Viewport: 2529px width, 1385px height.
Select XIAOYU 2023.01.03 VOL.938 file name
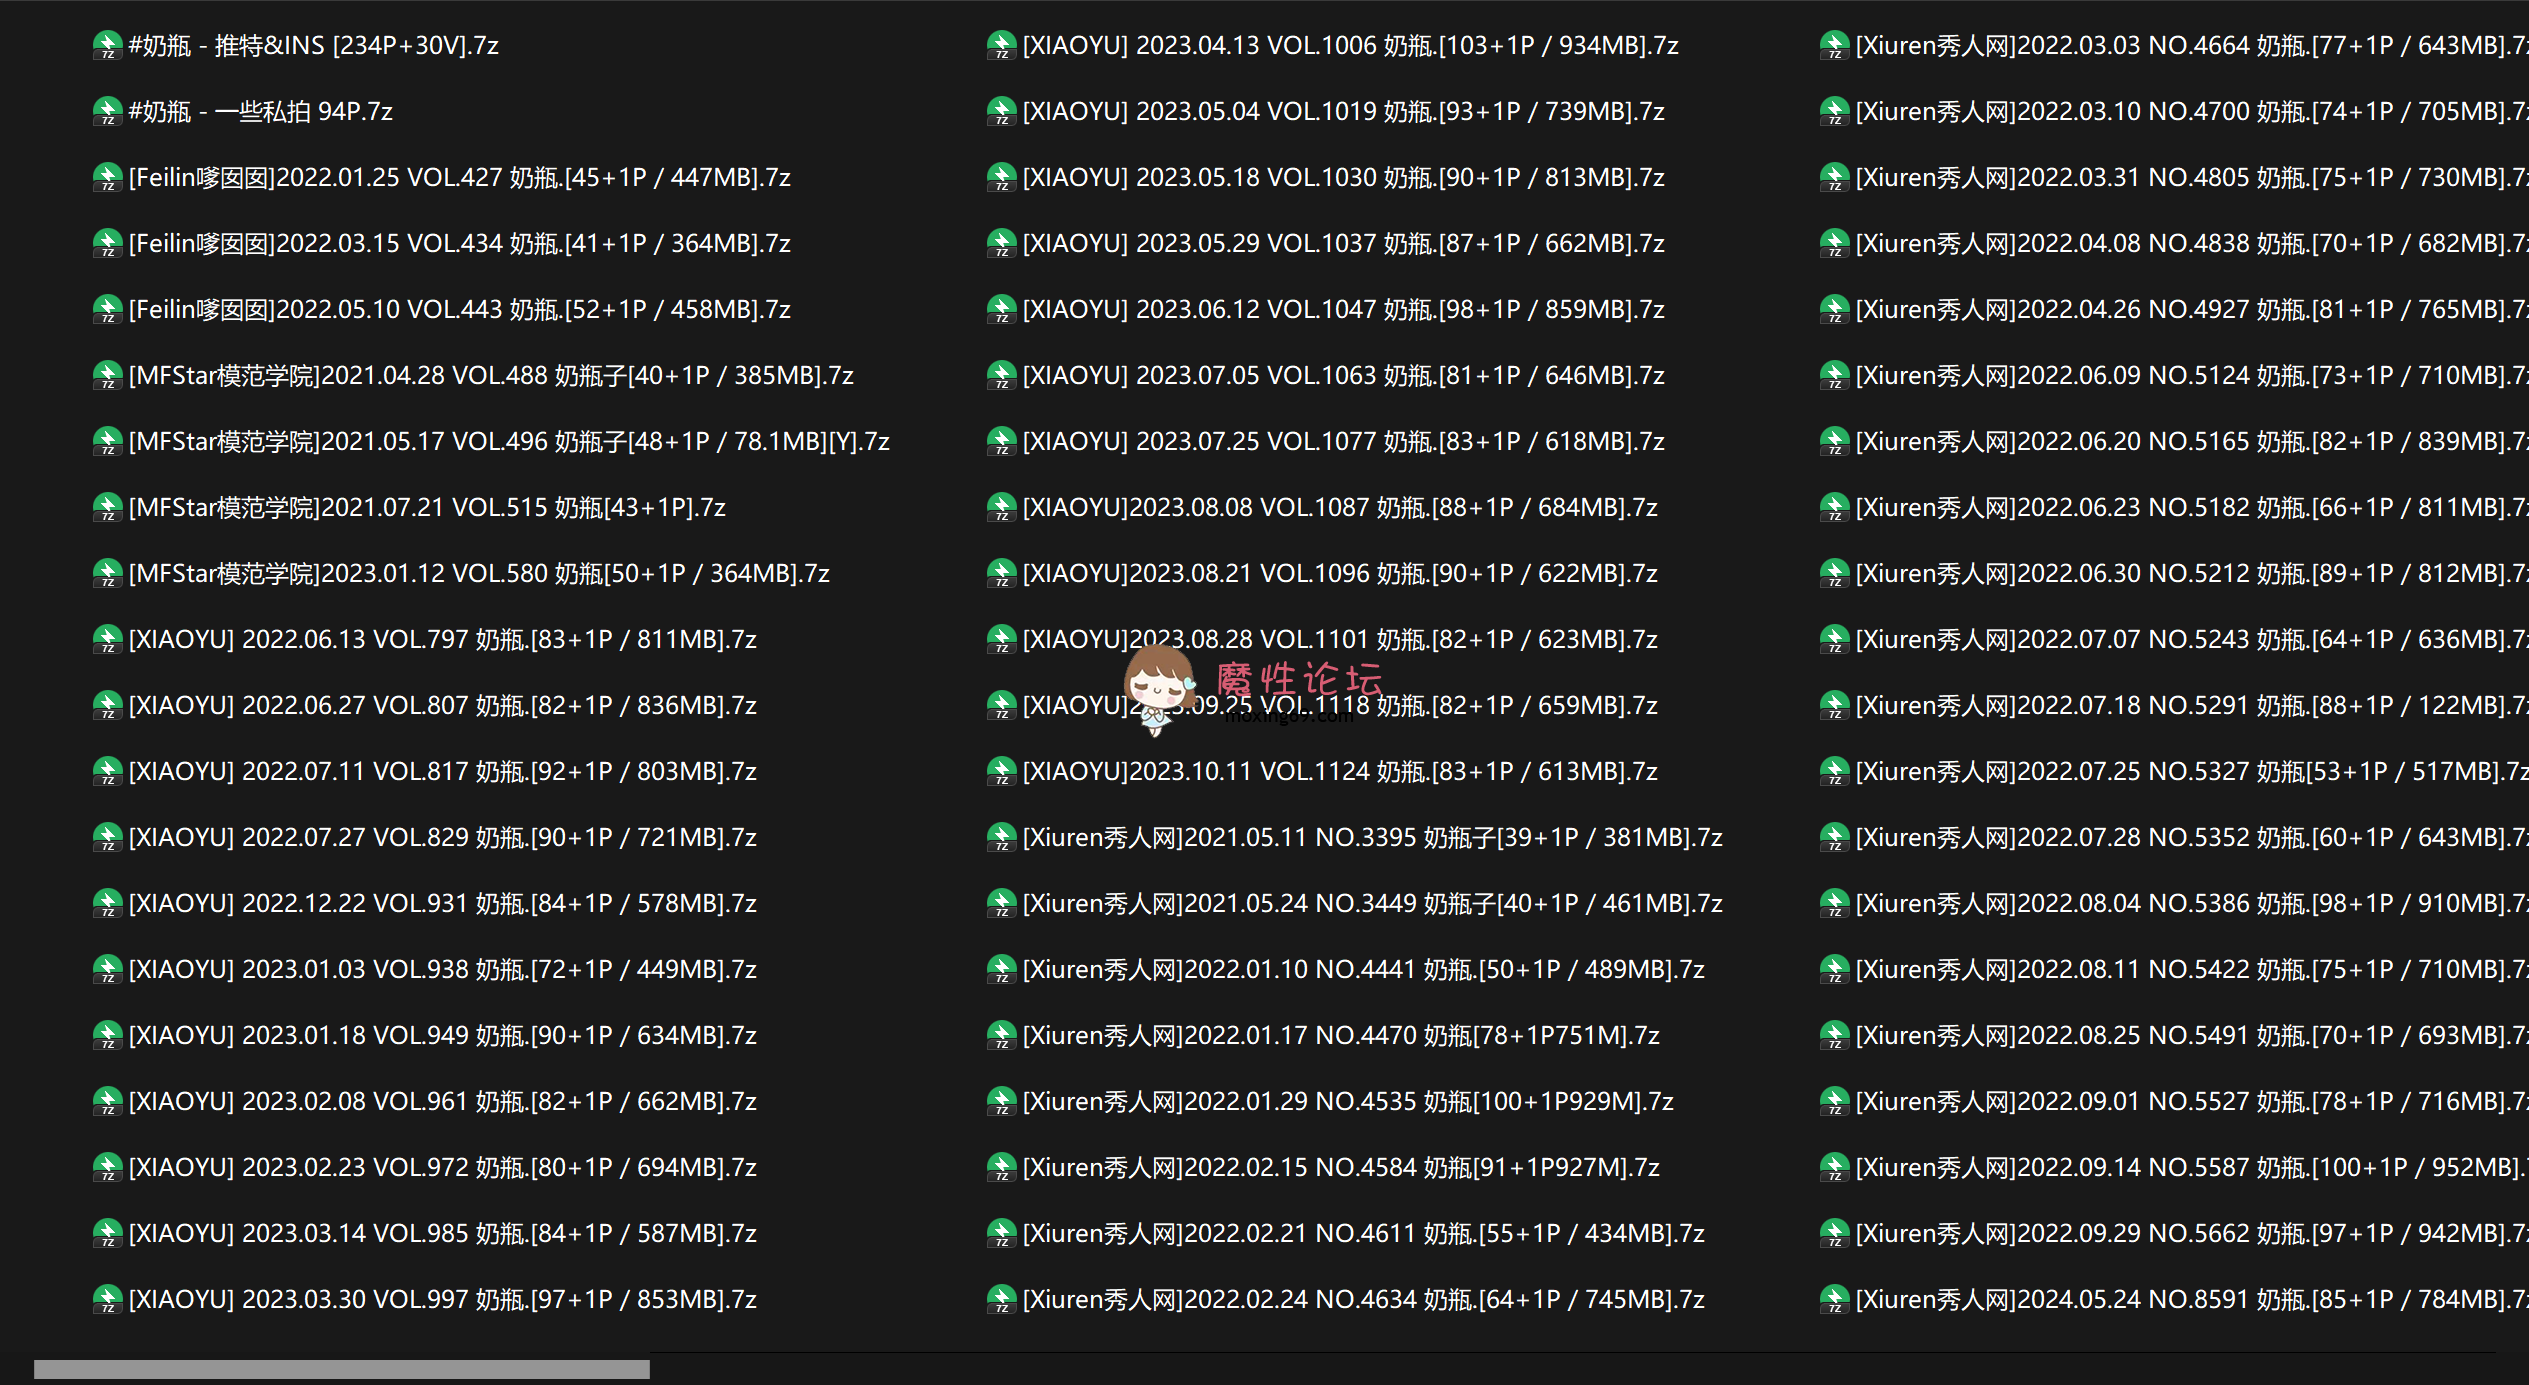pyautogui.click(x=443, y=970)
